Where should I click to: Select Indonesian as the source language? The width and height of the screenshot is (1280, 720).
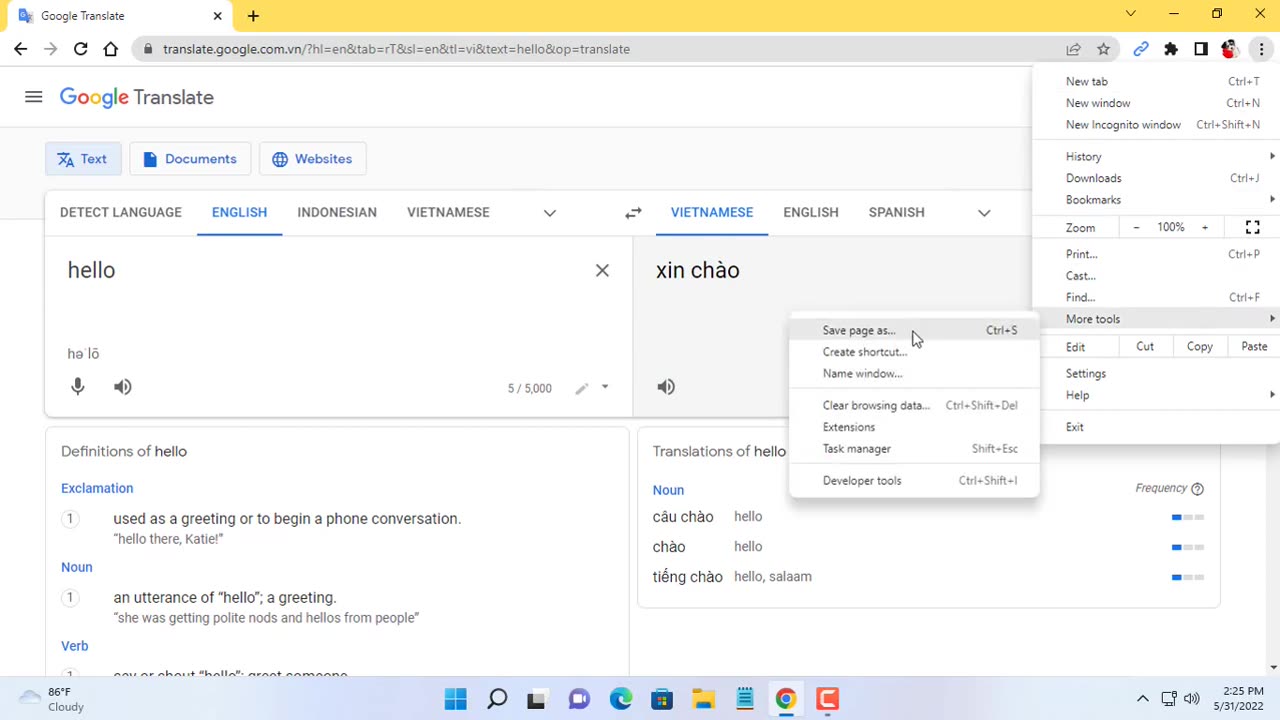337,212
